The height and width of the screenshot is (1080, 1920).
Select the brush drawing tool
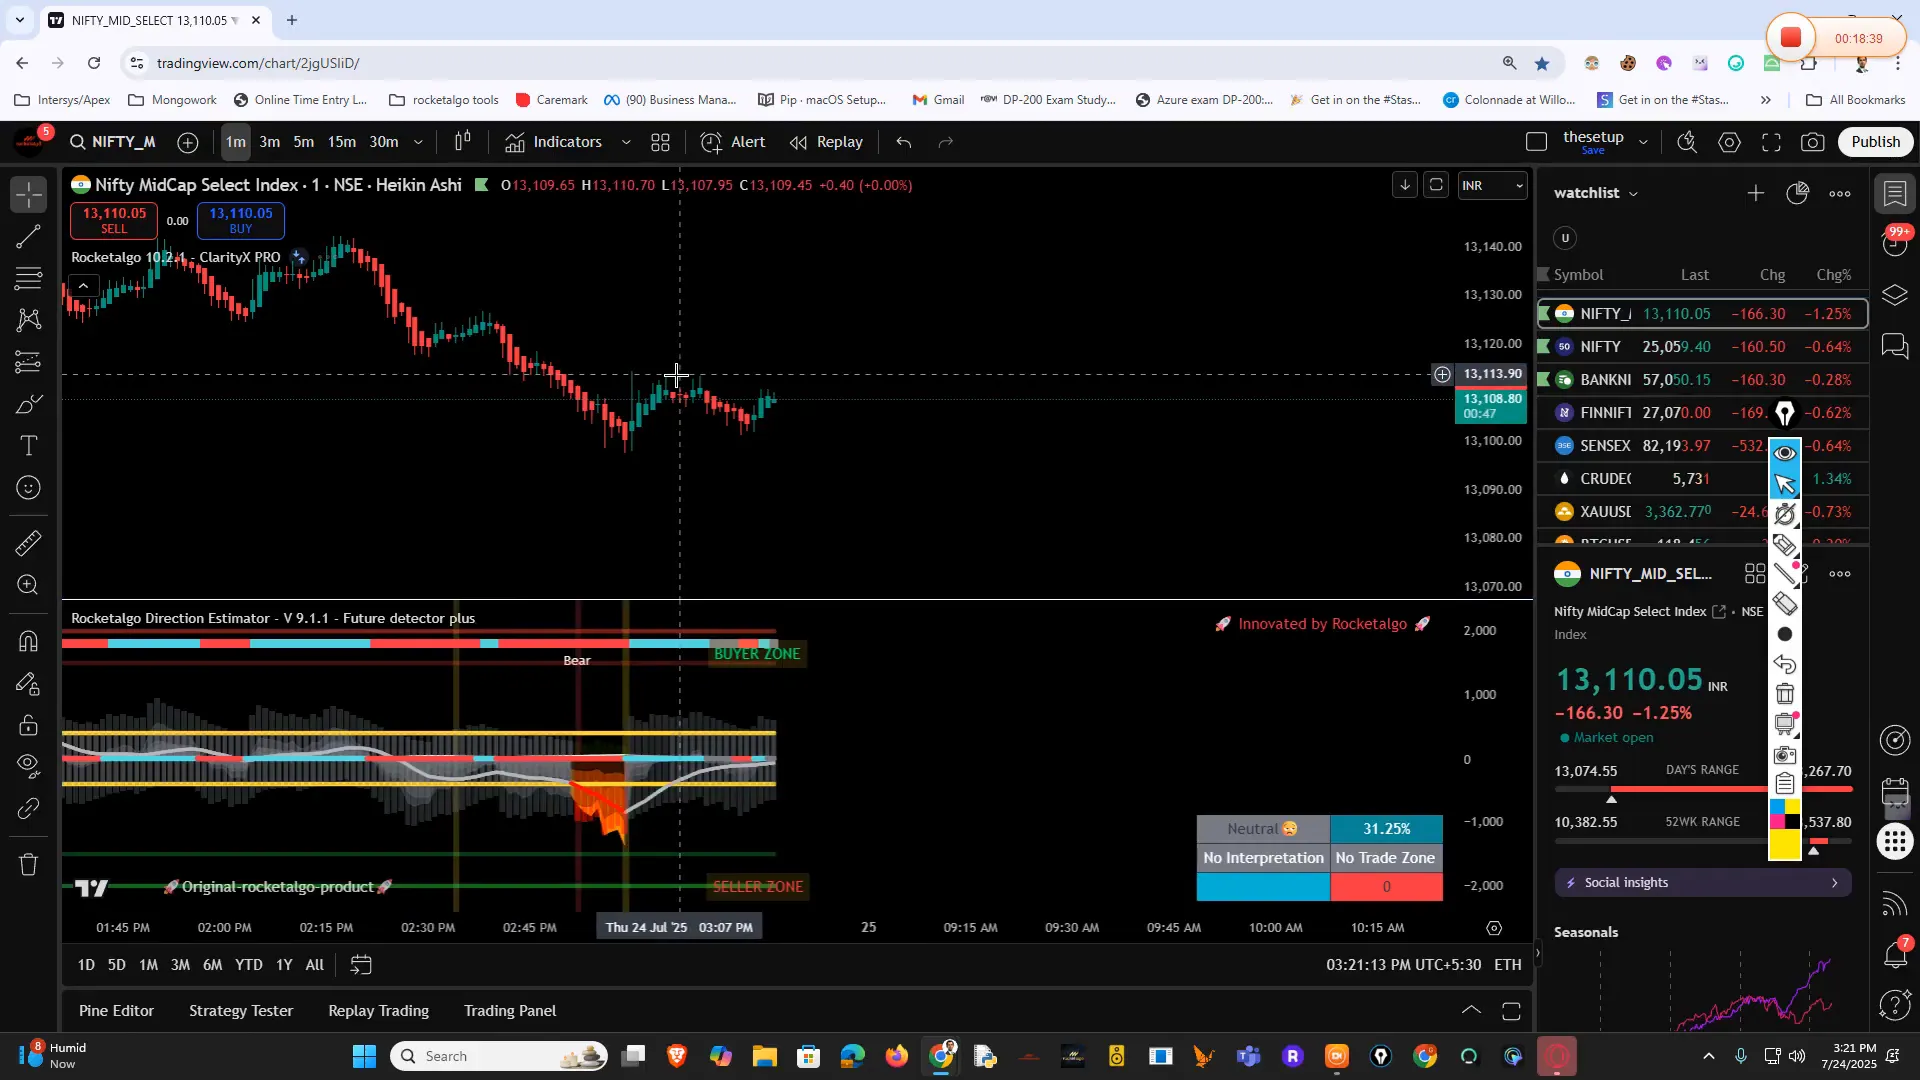(x=29, y=404)
